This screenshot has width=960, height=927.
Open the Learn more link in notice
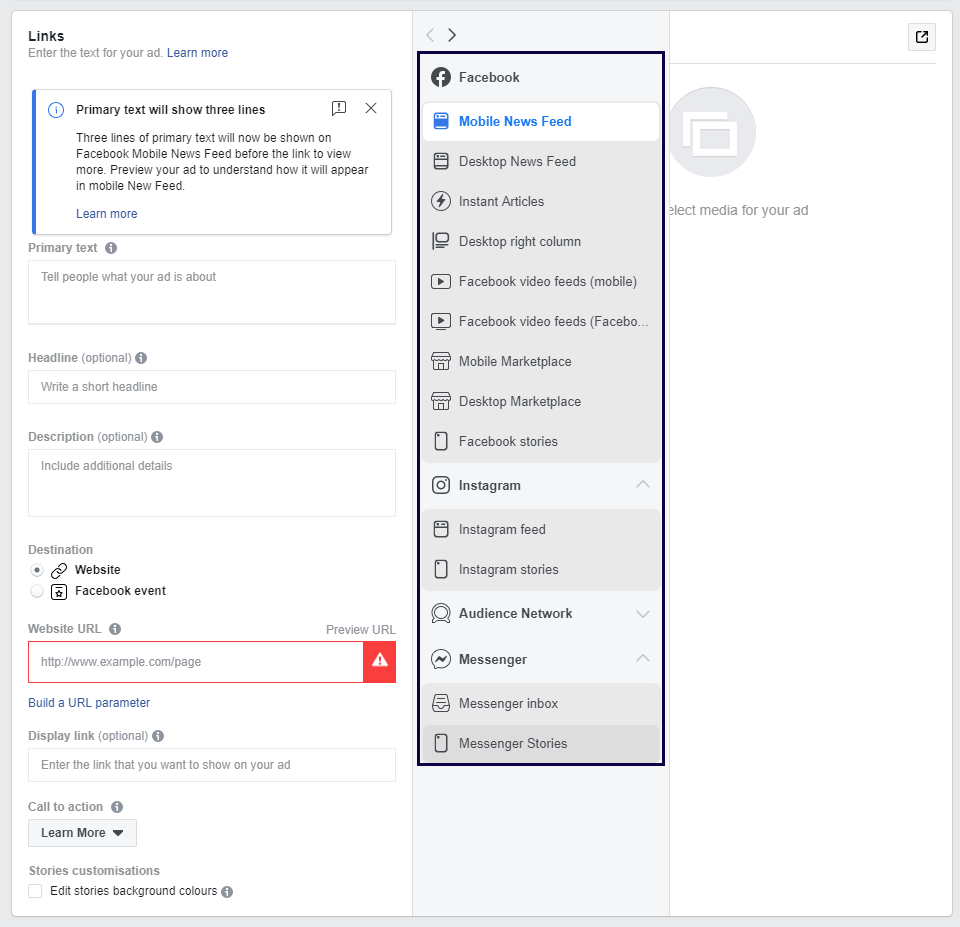click(x=106, y=213)
